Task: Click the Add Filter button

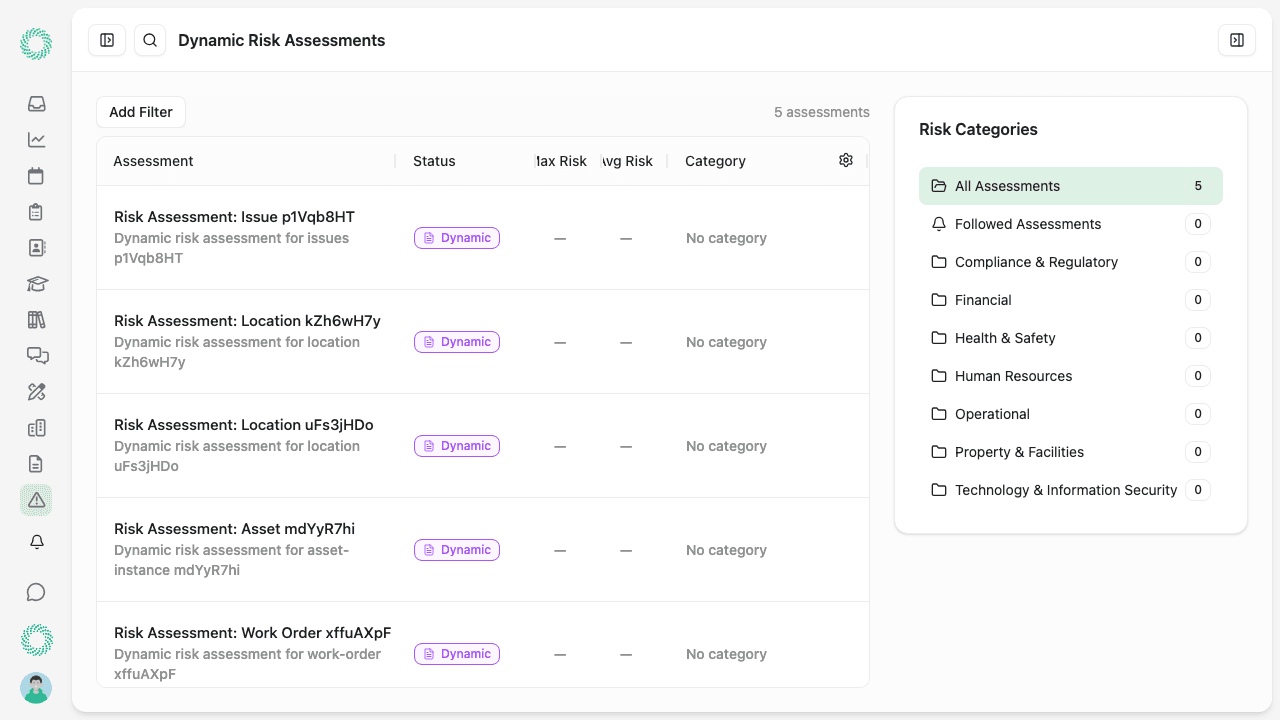Action: [x=140, y=112]
